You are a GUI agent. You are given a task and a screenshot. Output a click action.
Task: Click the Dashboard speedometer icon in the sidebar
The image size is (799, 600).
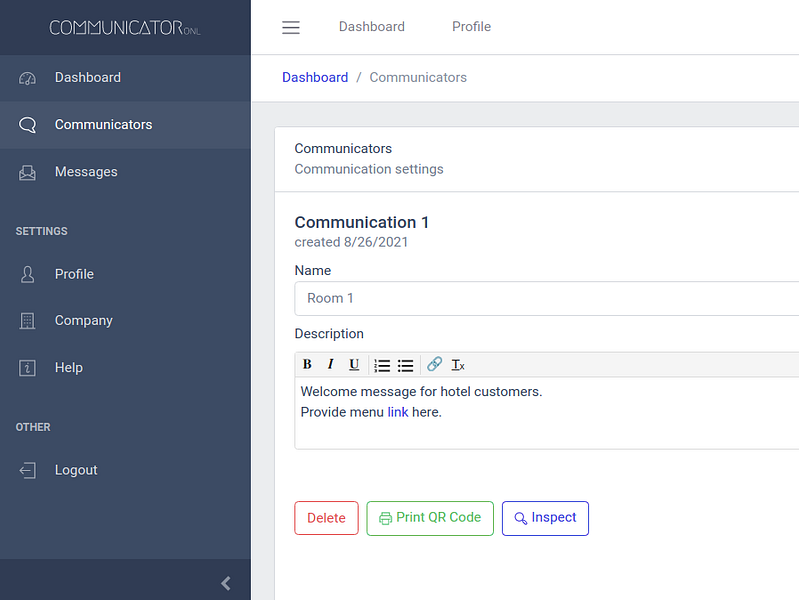click(28, 78)
